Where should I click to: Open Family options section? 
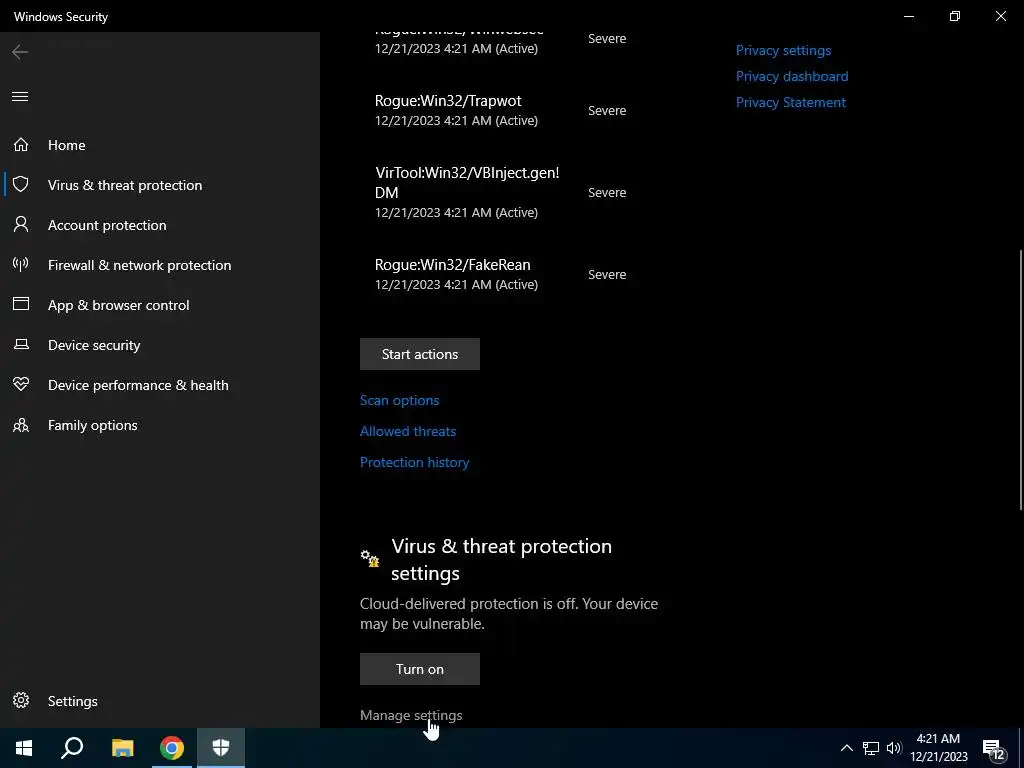(x=92, y=425)
